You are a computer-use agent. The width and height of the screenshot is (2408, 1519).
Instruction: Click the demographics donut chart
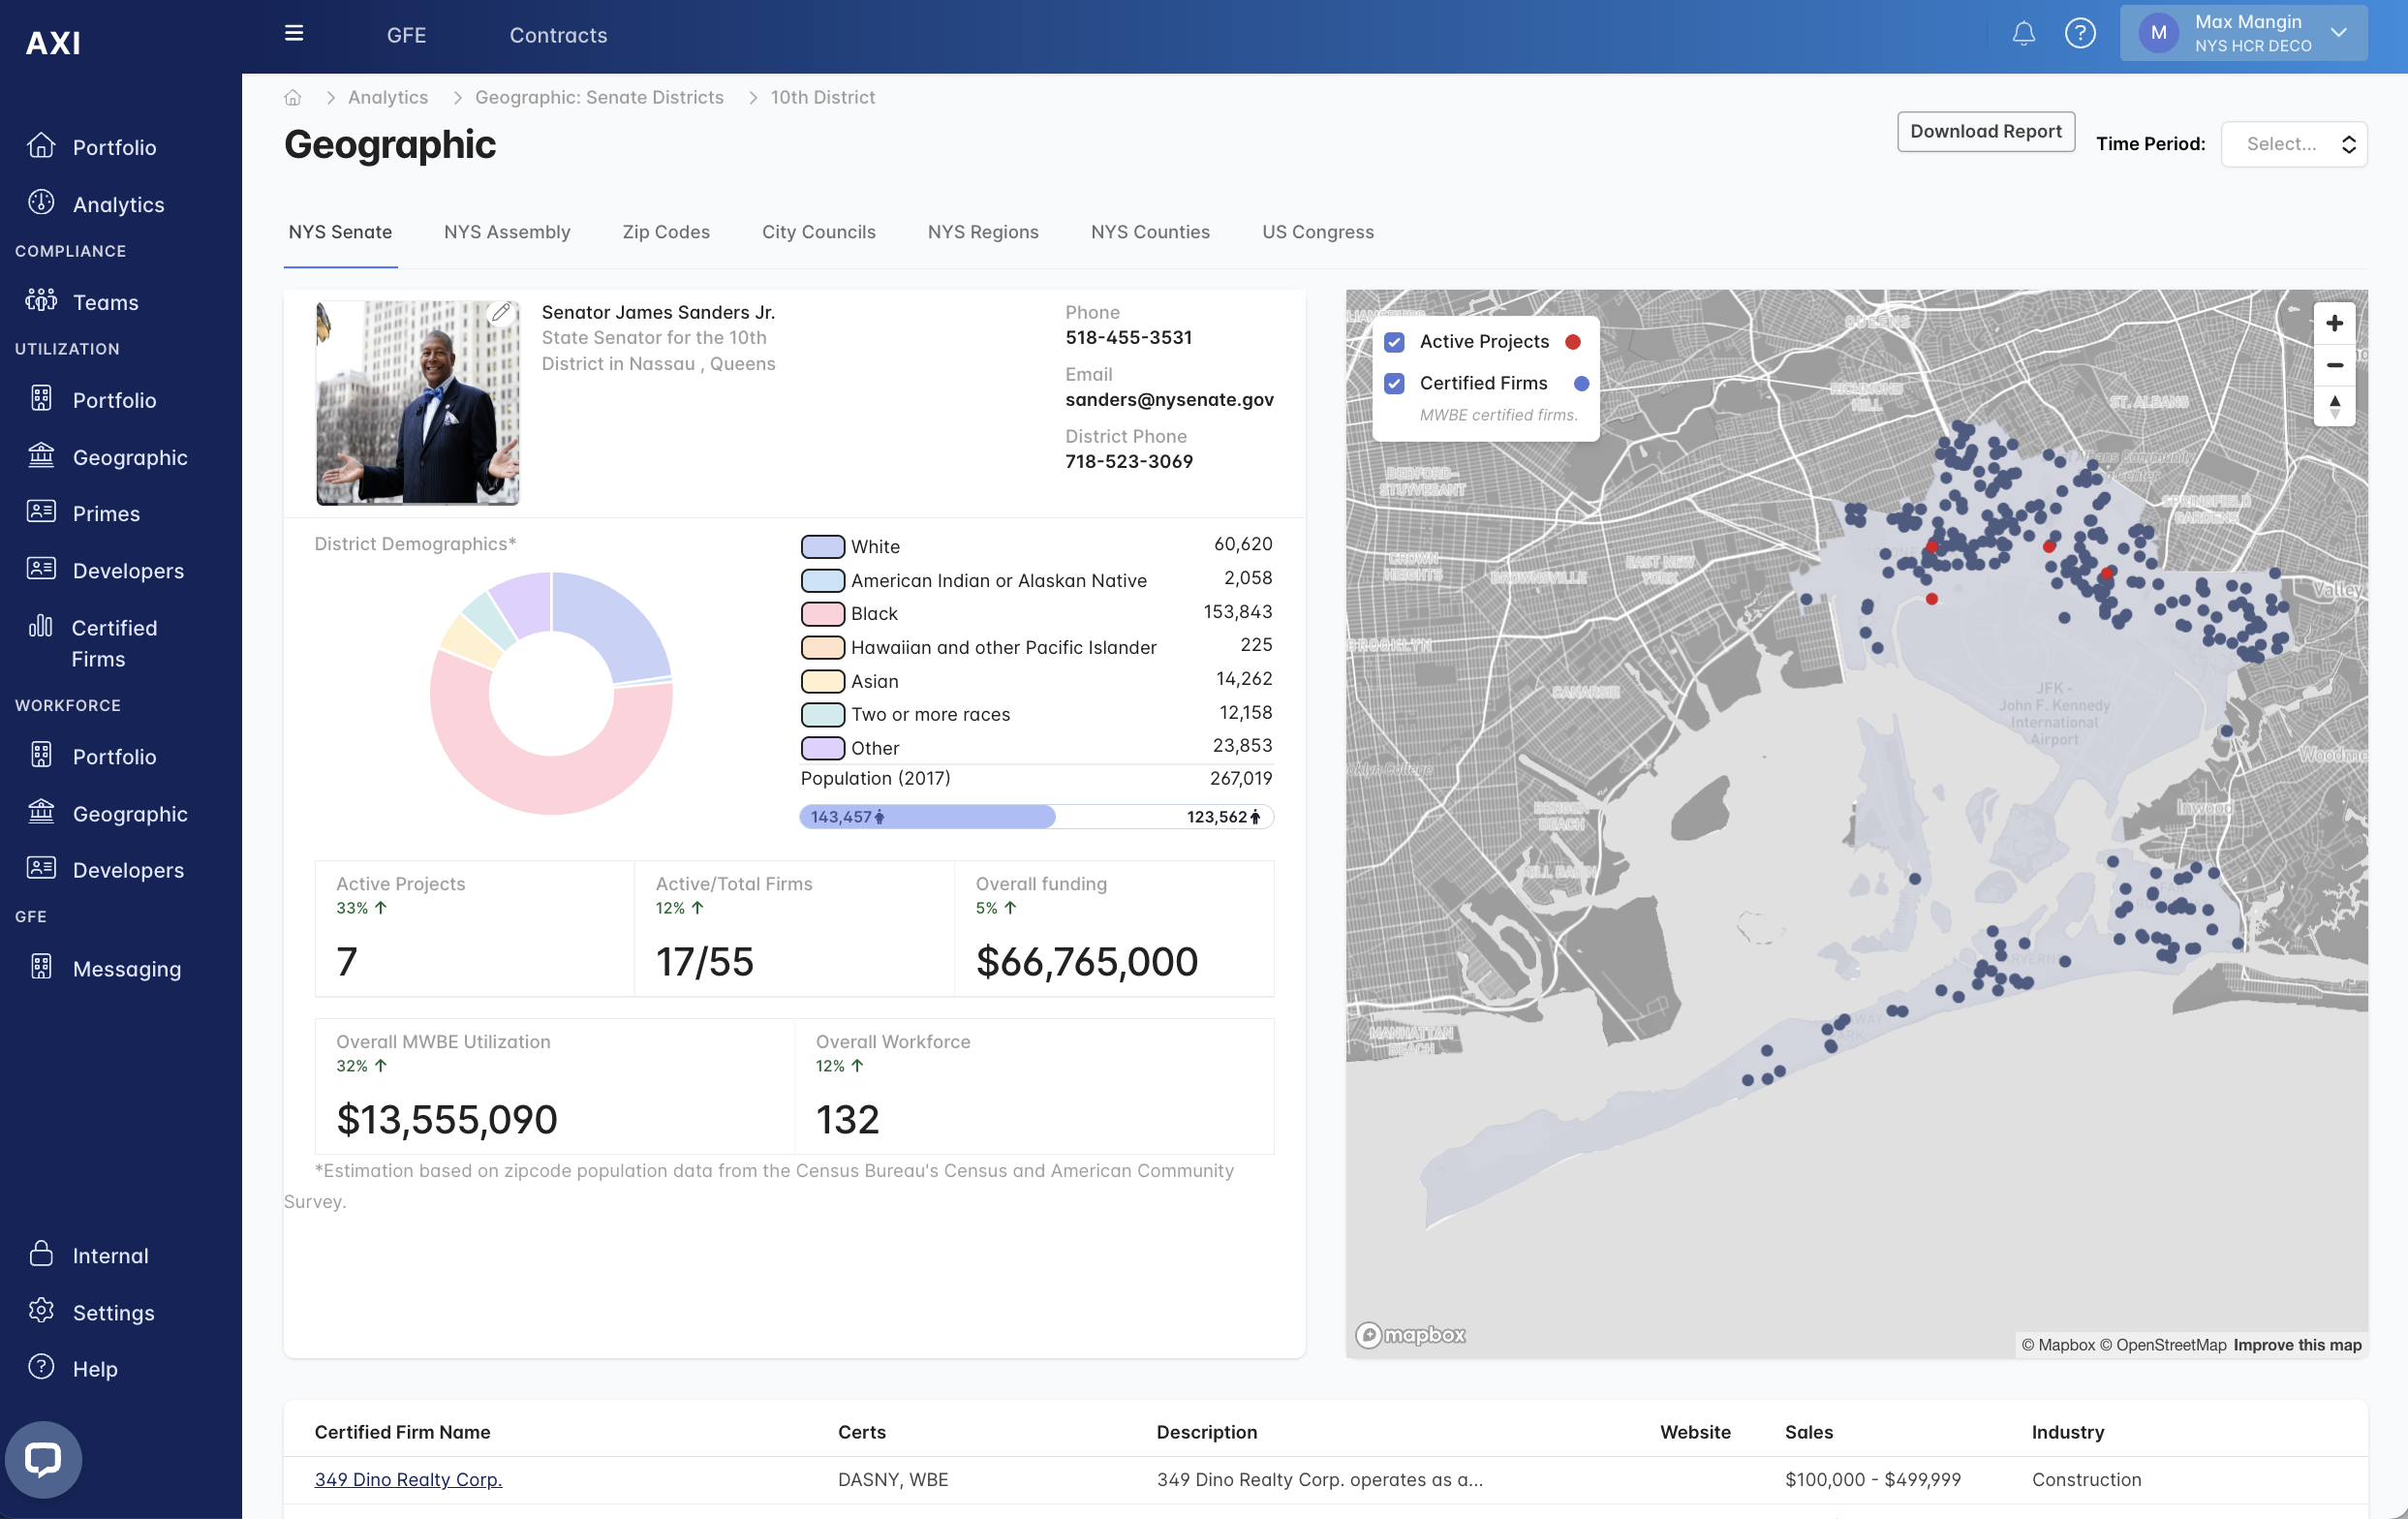pyautogui.click(x=551, y=693)
